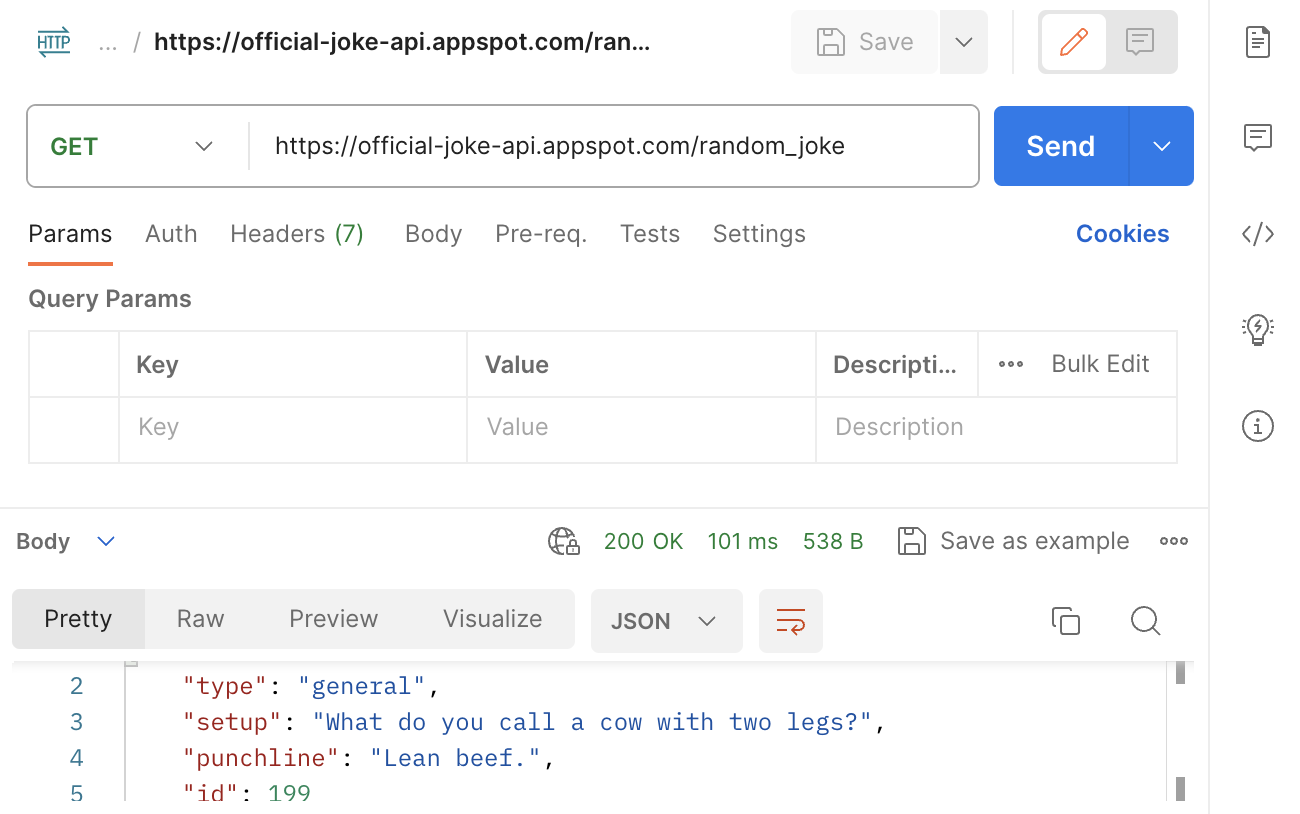Click the "general" type value
Viewport: 1300px width, 814px height.
tap(362, 686)
